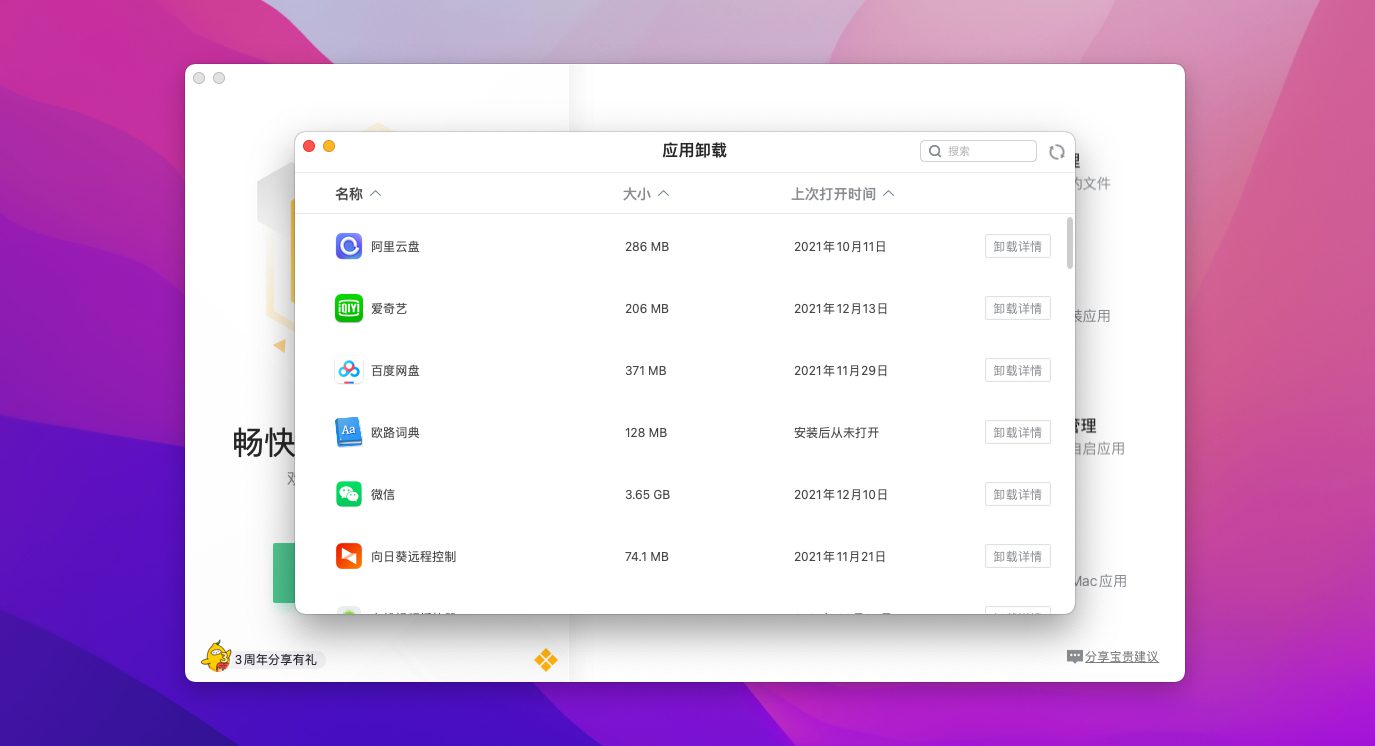
Task: Click the 3周年分享有礼 mascot icon
Action: 216,657
